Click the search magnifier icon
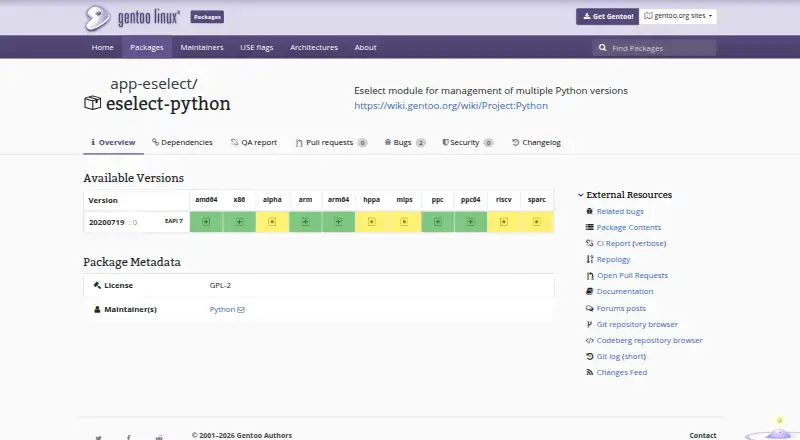Viewport: 800px width, 440px height. pos(603,48)
